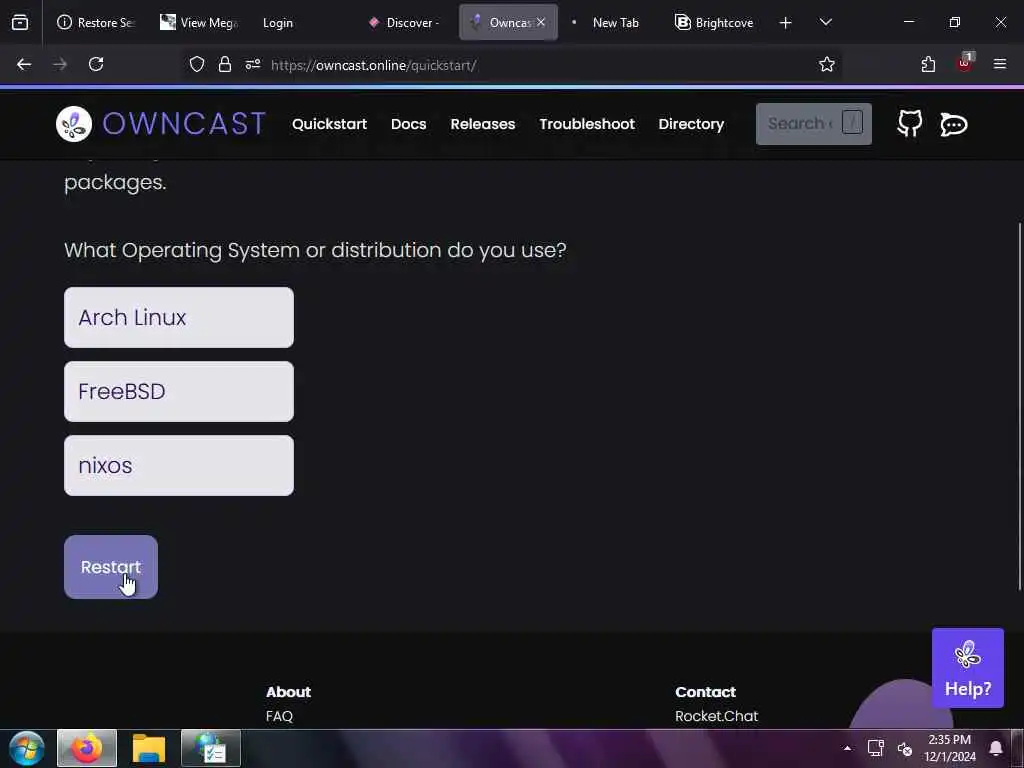The image size is (1024, 768).
Task: Open the Quickstart nav link
Action: click(329, 124)
